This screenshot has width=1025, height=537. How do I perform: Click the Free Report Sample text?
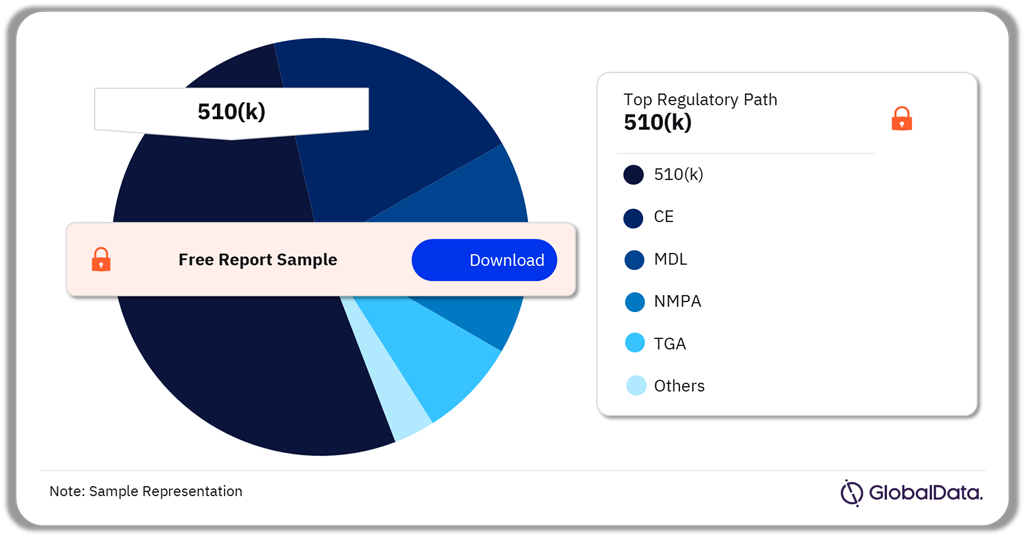(x=258, y=260)
